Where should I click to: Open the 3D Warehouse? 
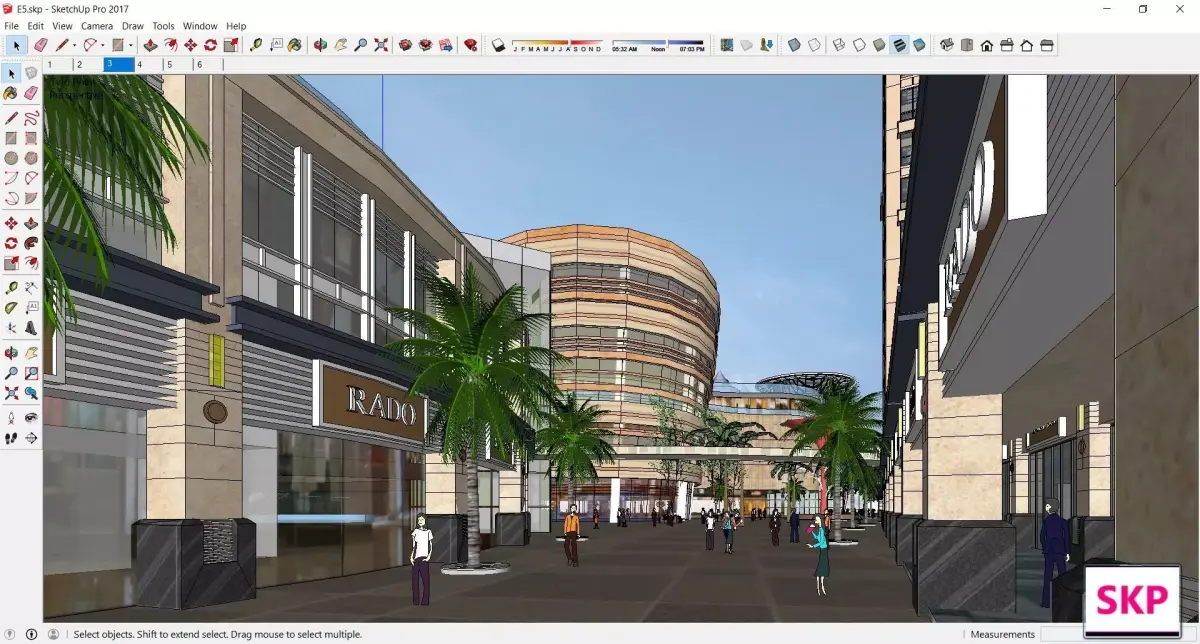pos(405,45)
